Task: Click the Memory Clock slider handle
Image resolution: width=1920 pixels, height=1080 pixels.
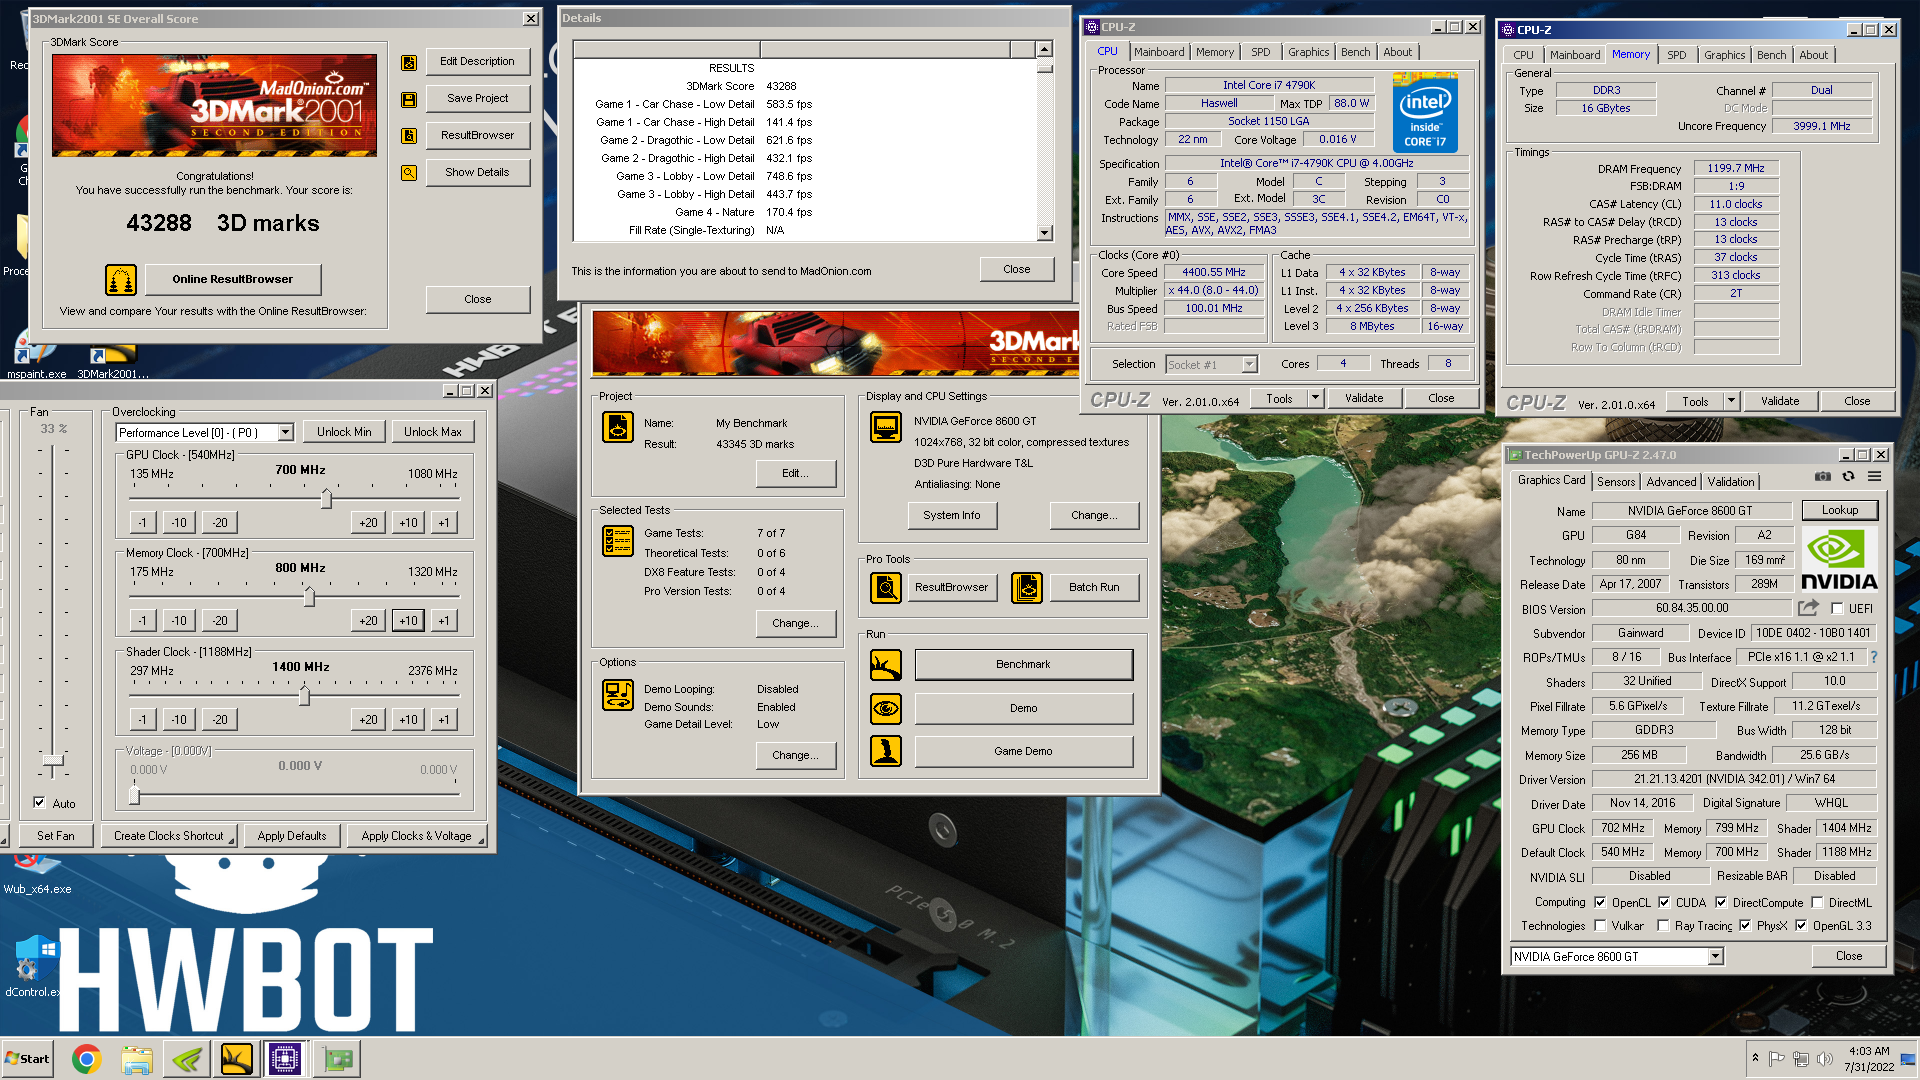Action: coord(309,596)
